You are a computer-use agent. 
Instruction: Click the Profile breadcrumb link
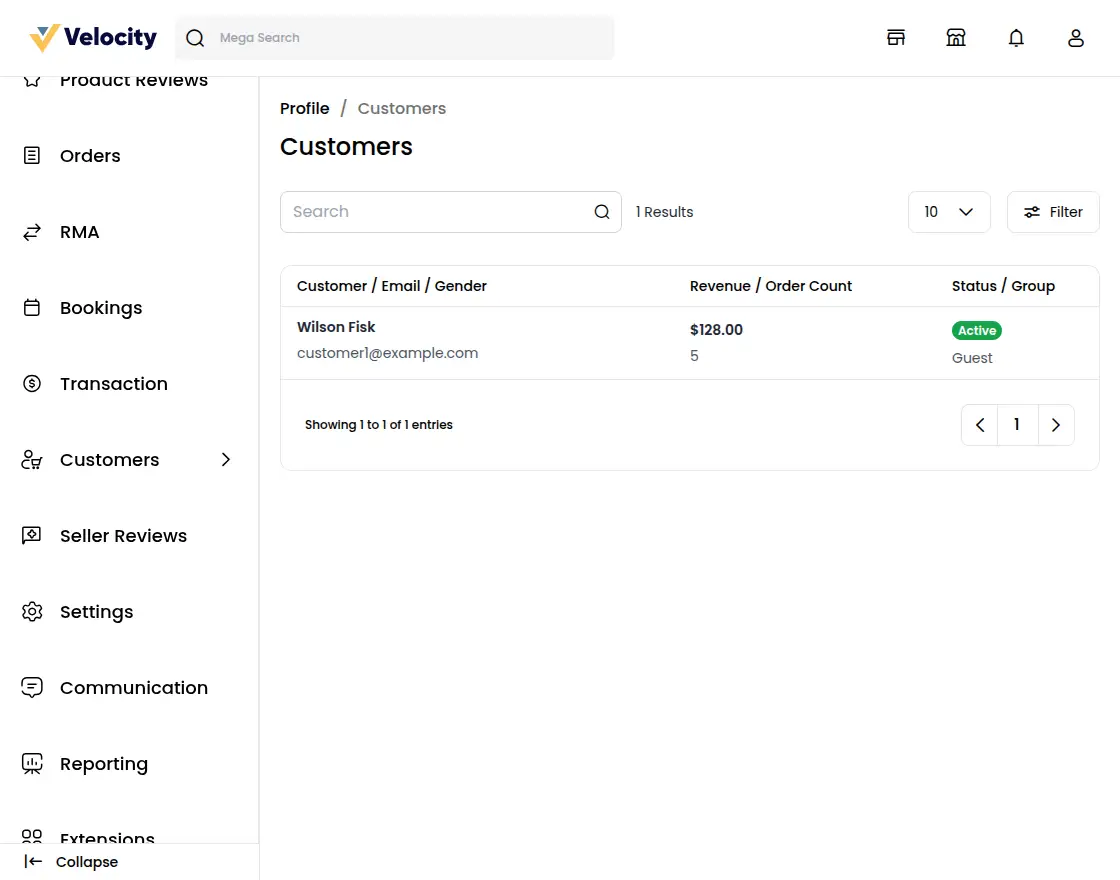click(304, 108)
